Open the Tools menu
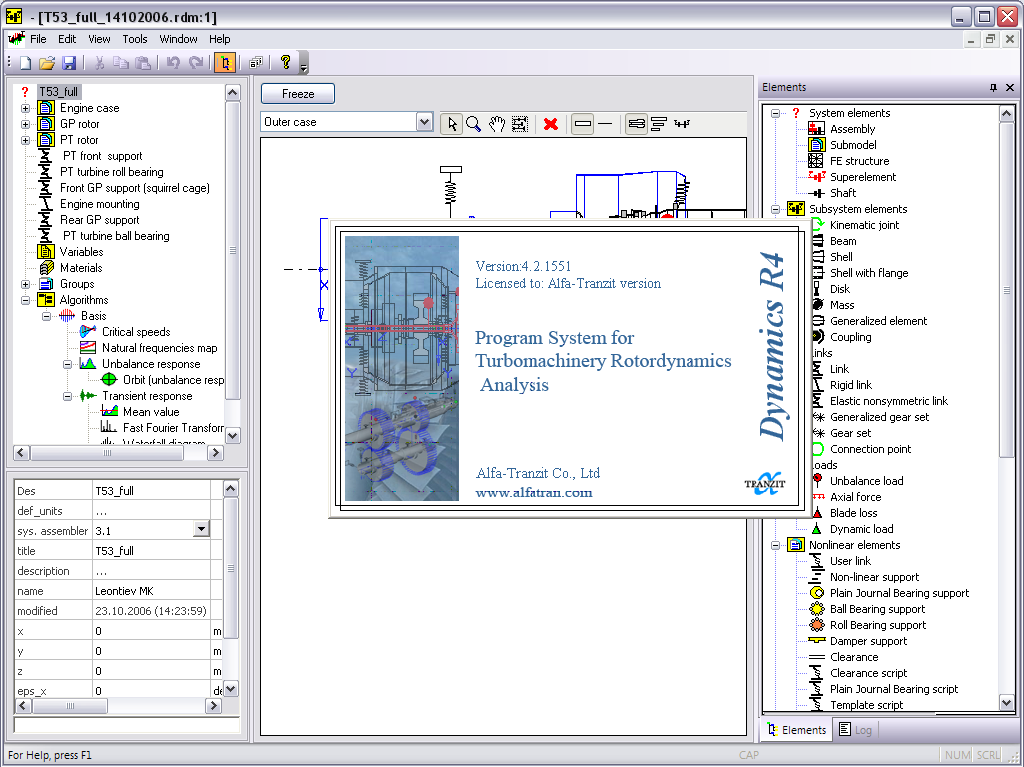Screen dimensions: 1024x767 click(135, 39)
